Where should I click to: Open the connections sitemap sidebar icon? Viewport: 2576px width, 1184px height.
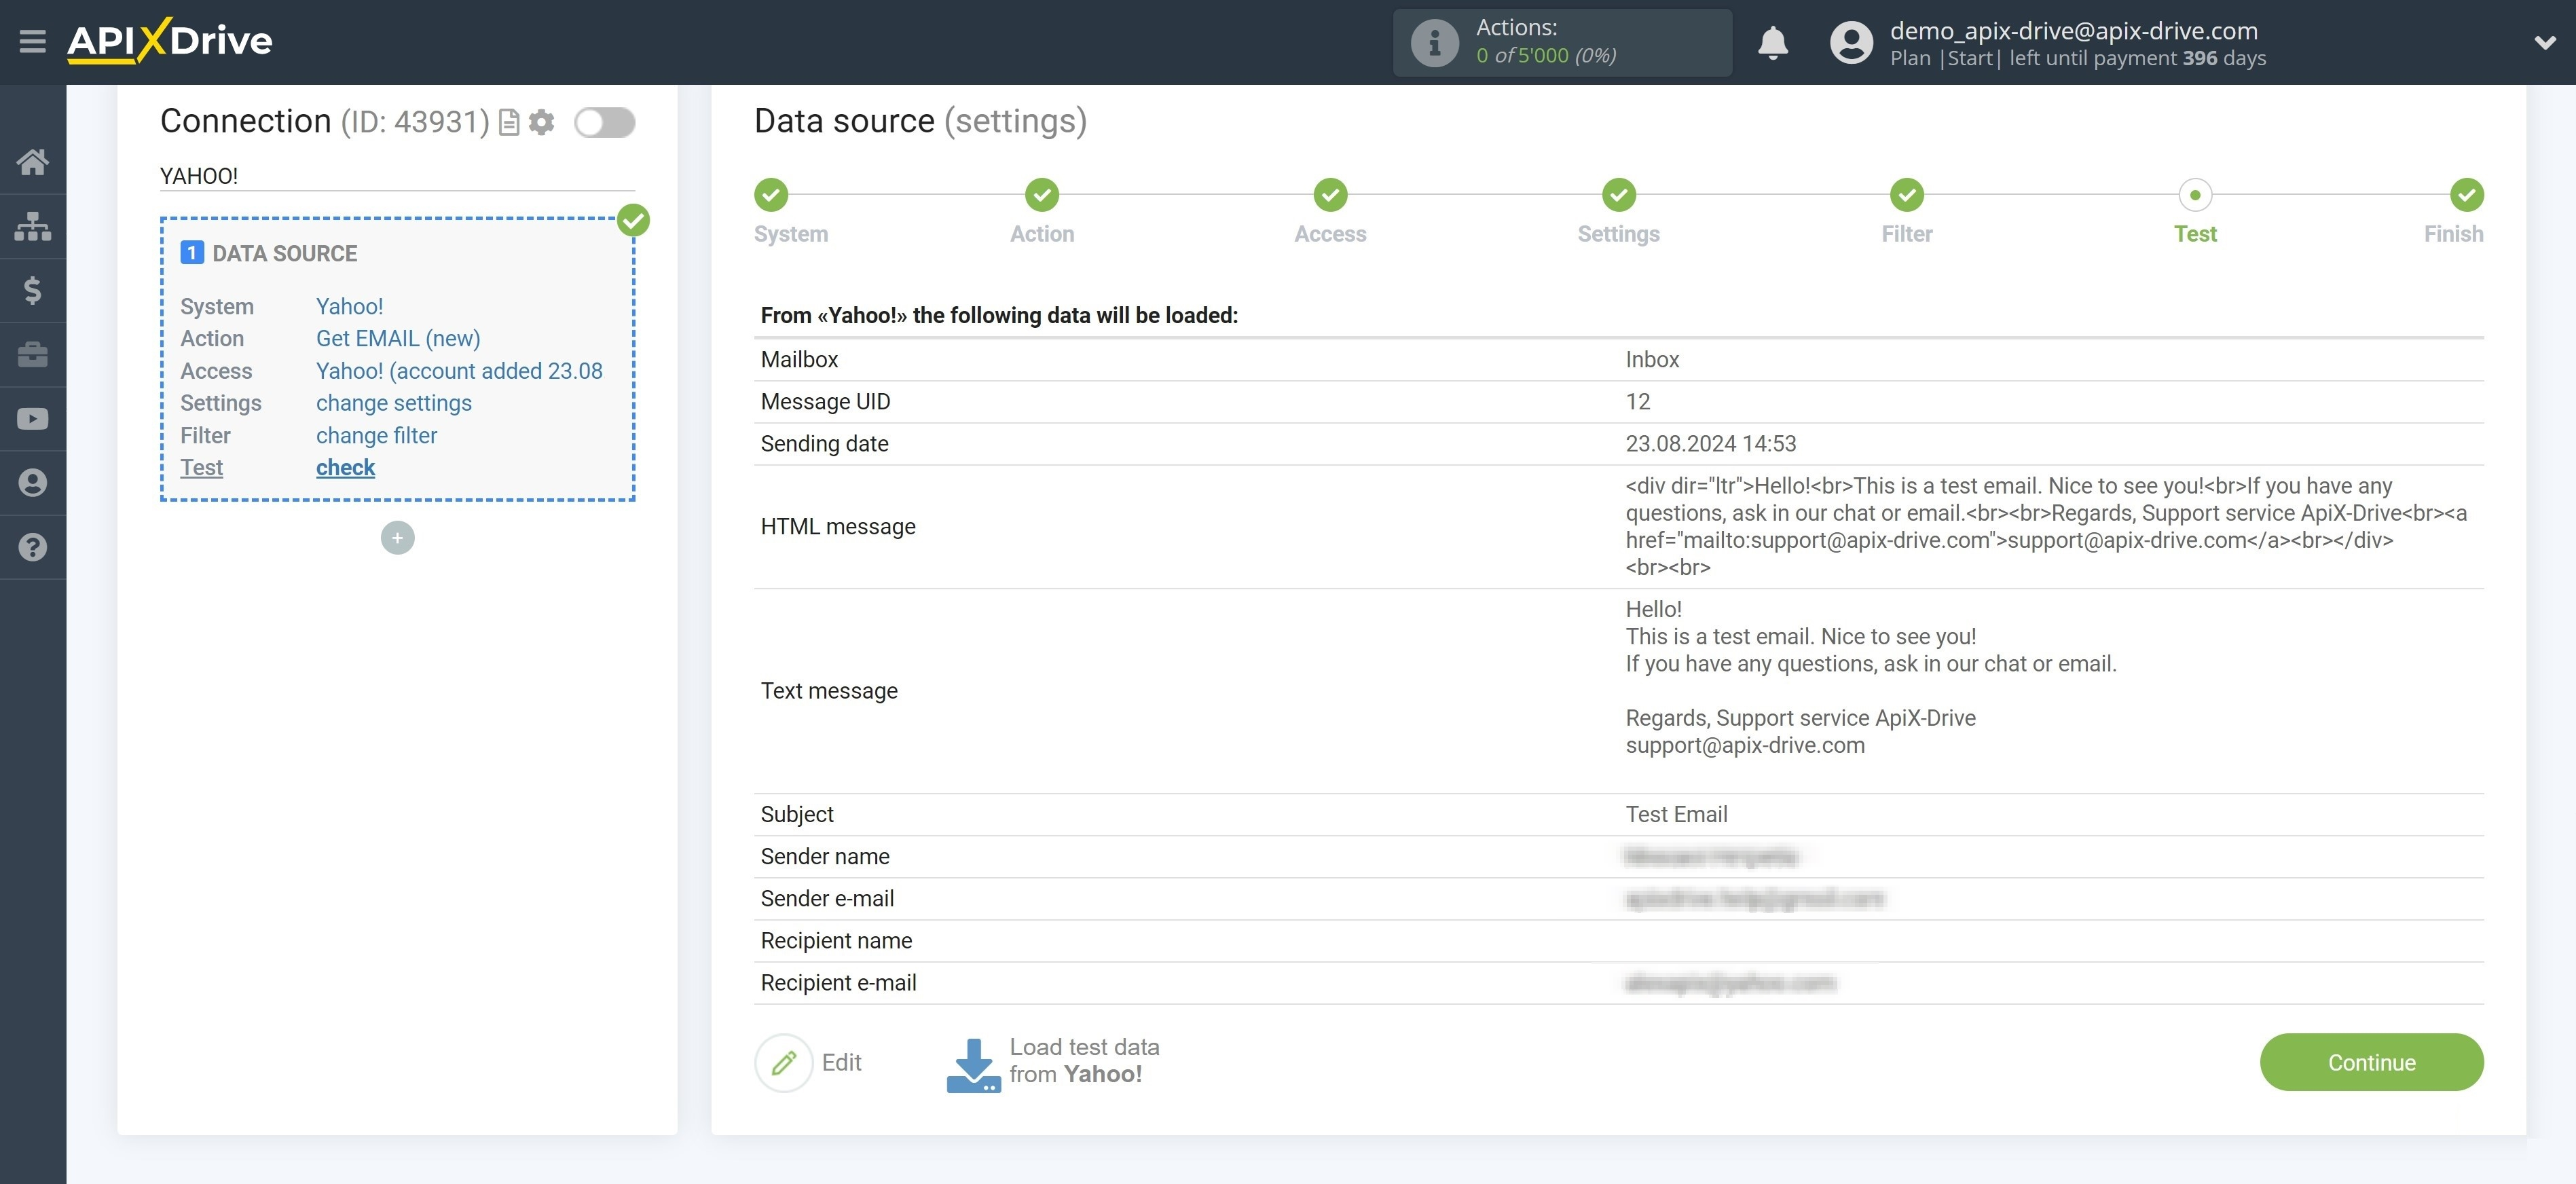tap(32, 226)
